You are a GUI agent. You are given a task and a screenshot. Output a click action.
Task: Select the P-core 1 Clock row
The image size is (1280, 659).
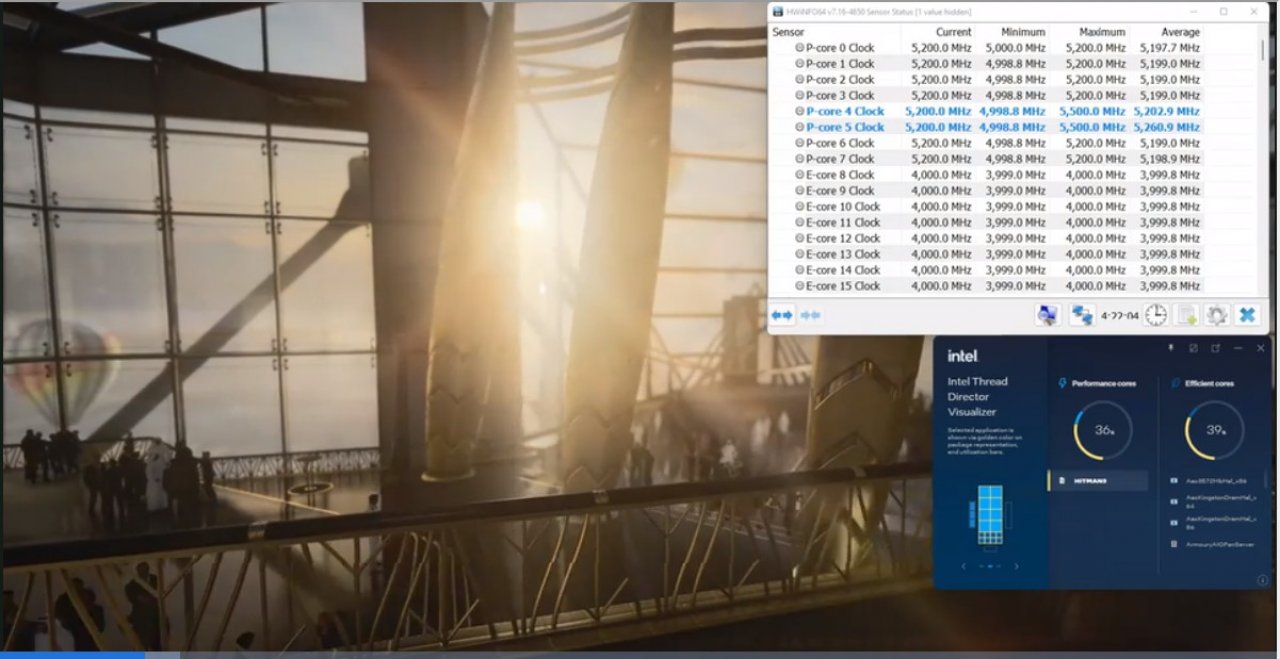[x=986, y=63]
